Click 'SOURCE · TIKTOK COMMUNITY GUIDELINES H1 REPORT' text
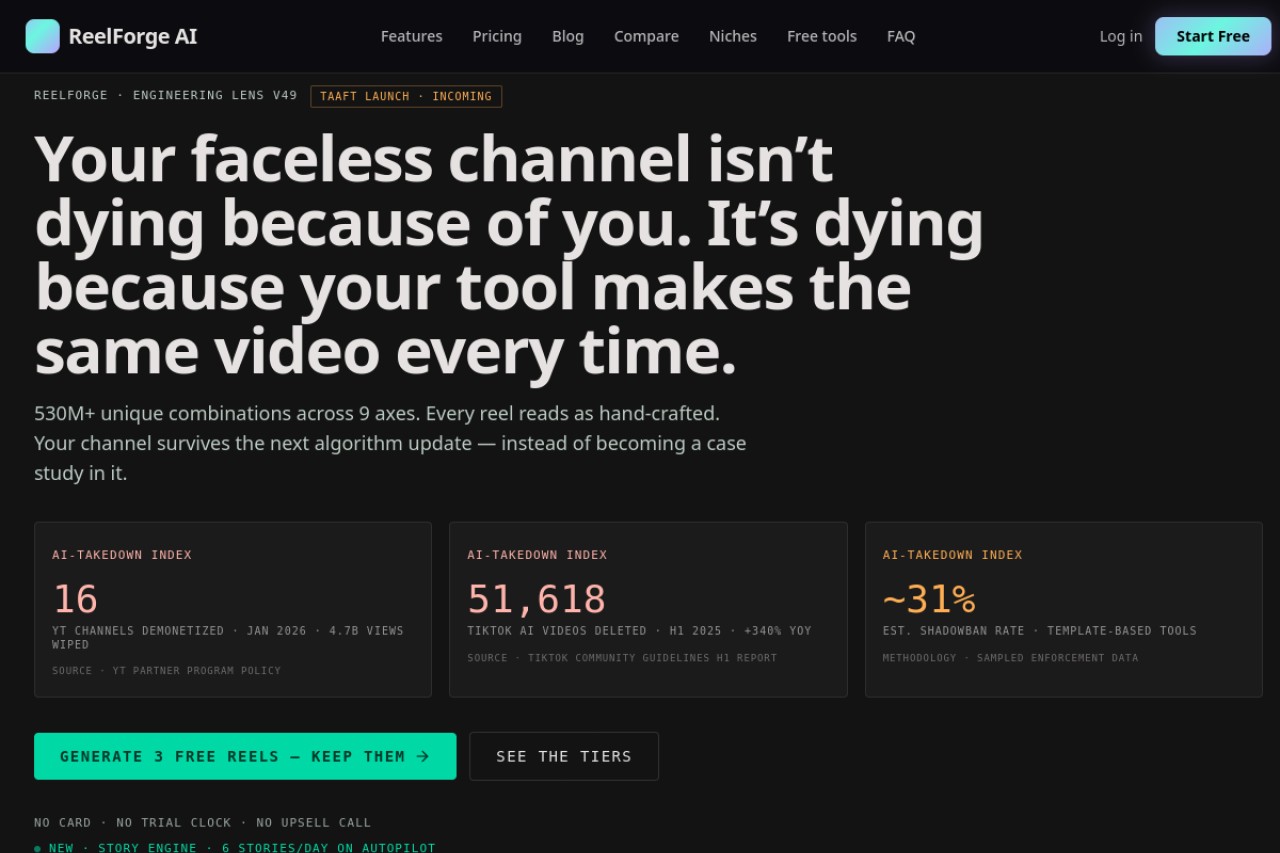 pyautogui.click(x=622, y=658)
